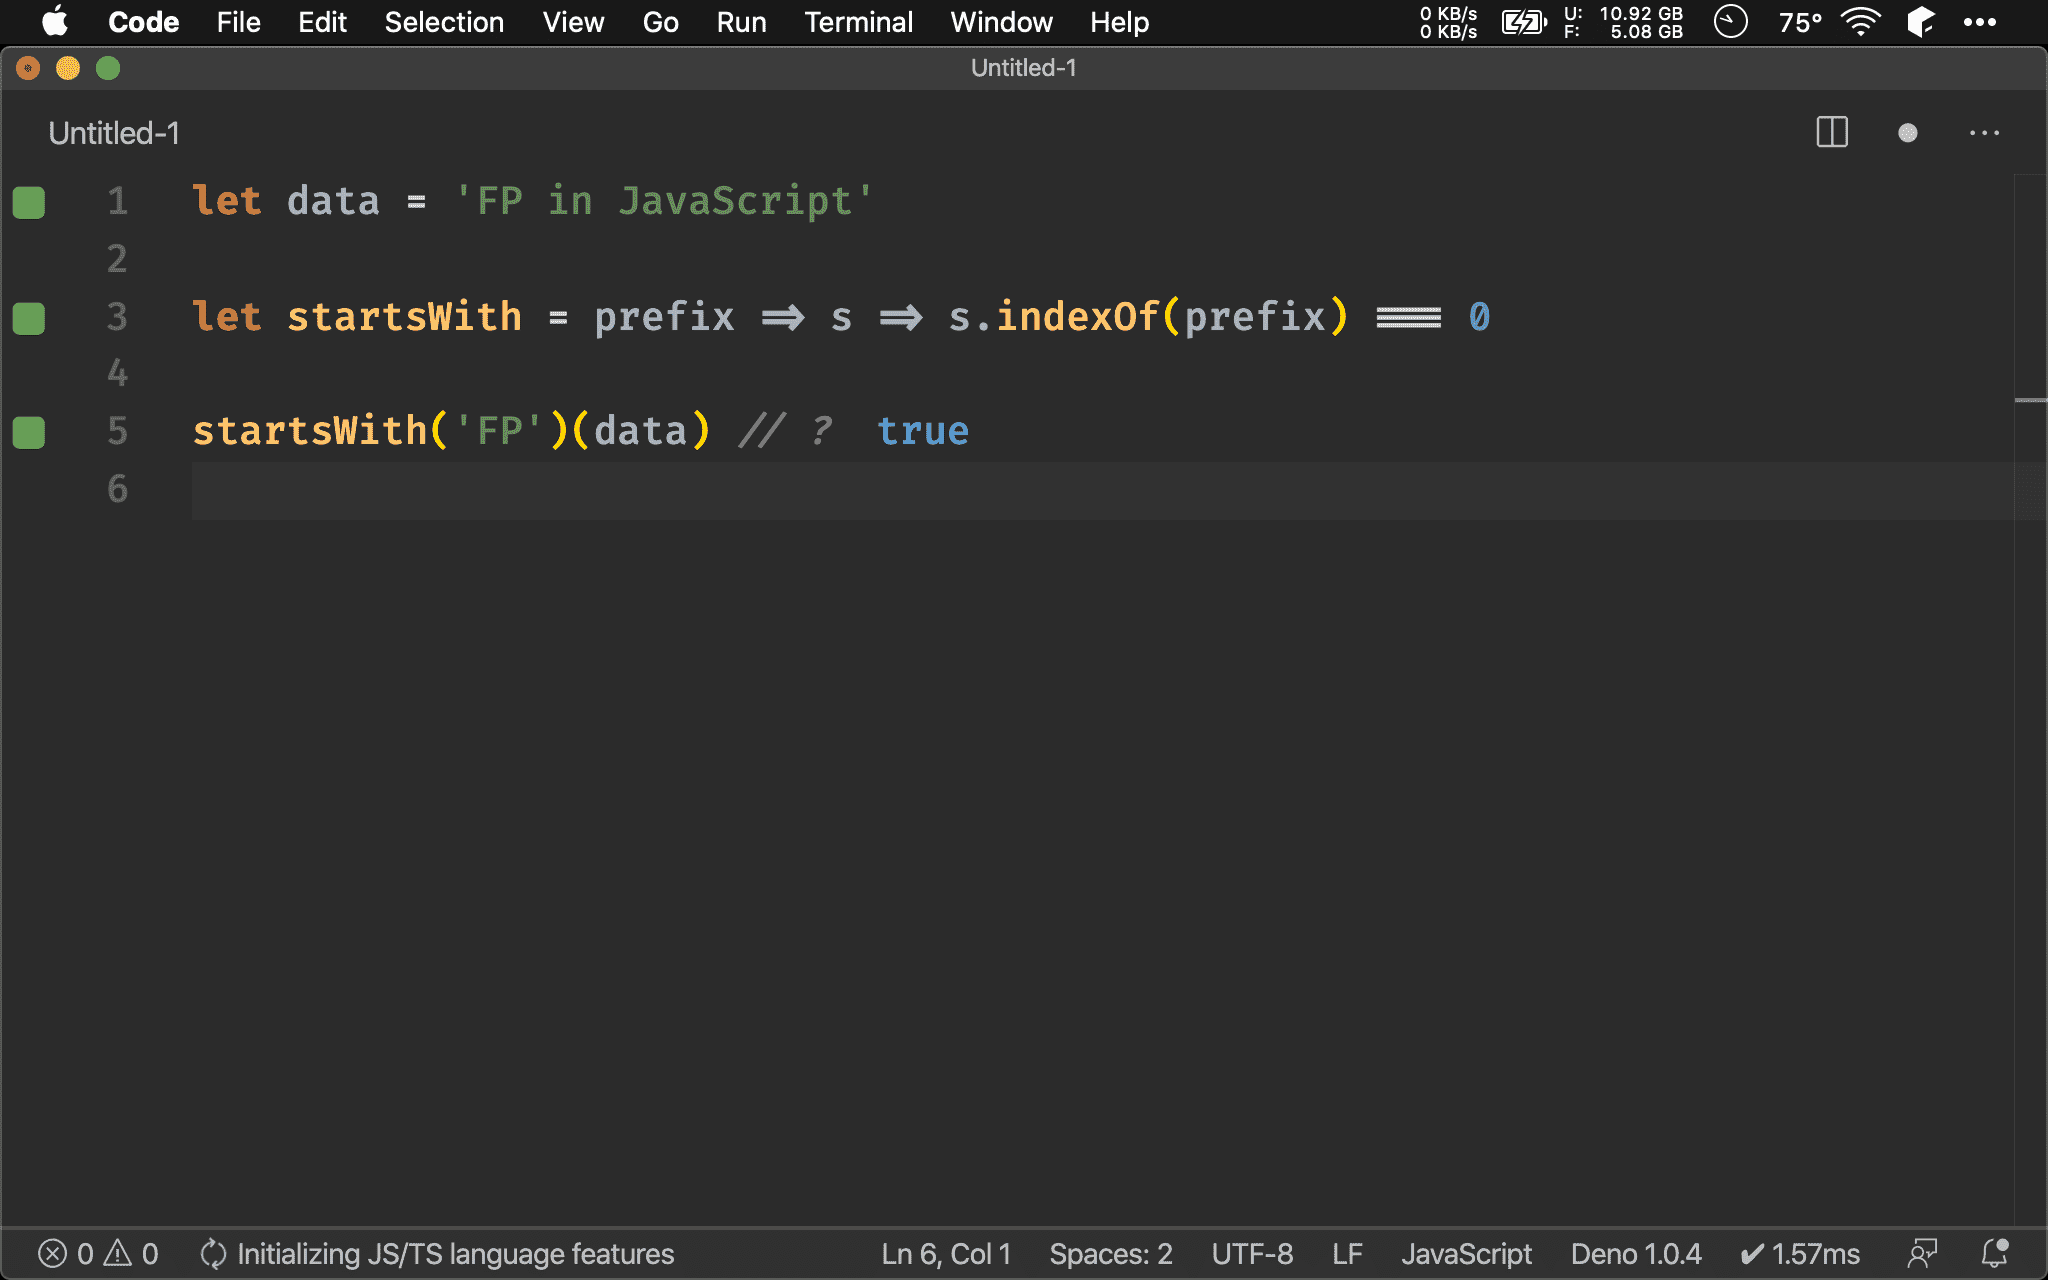Viewport: 2048px width, 1280px height.
Task: Open the Terminal menu
Action: [858, 22]
